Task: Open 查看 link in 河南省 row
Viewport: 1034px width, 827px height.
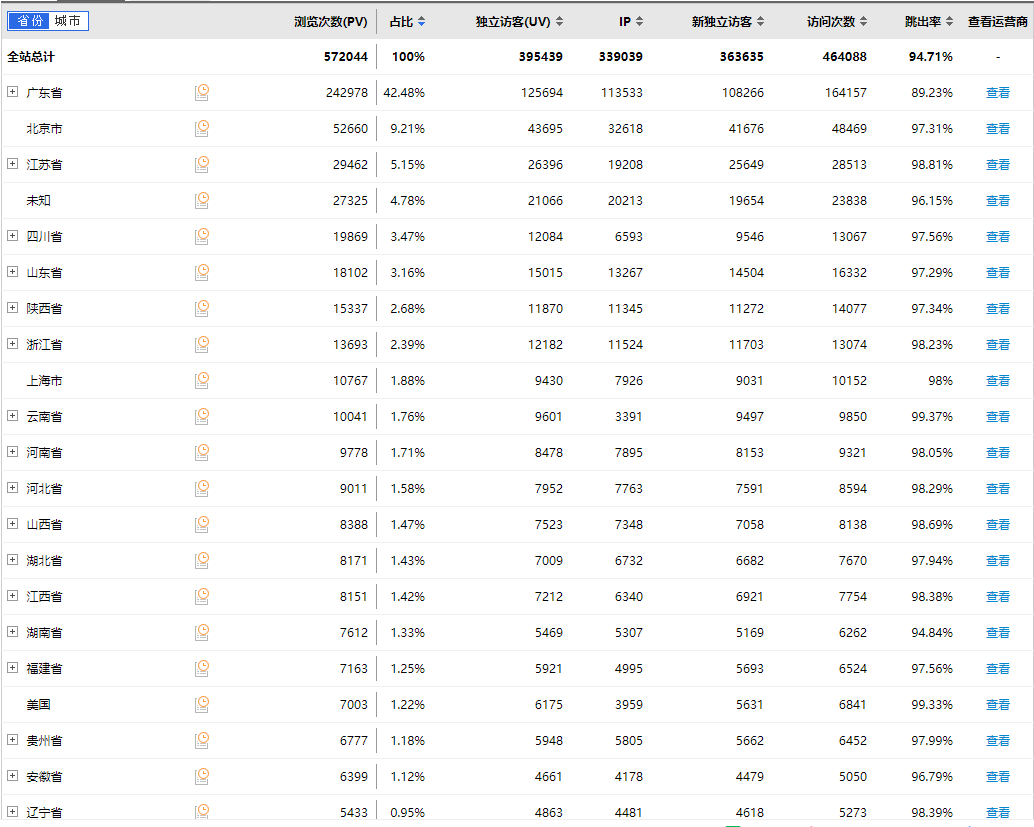Action: [997, 453]
